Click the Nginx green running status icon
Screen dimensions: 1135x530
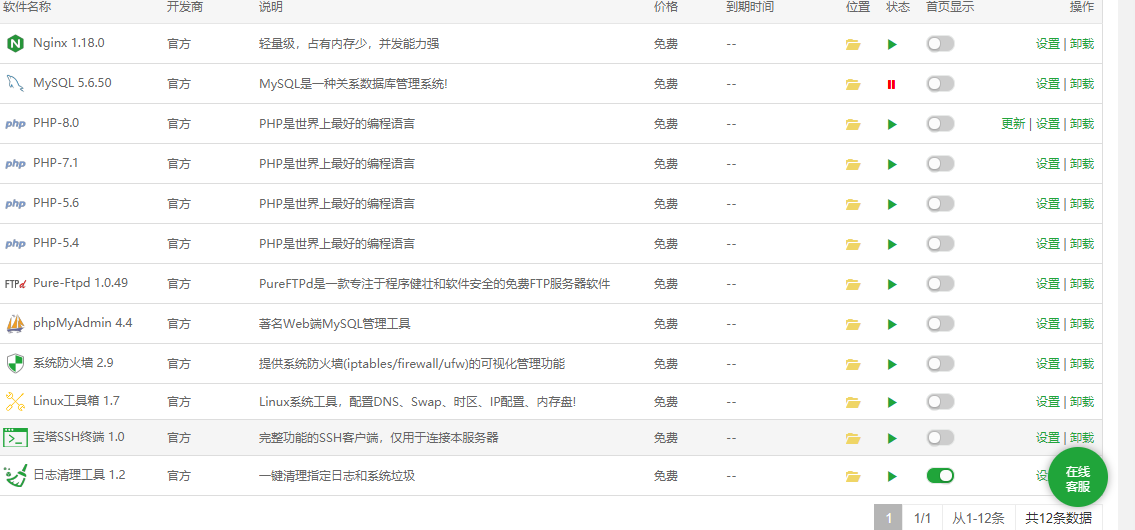pyautogui.click(x=892, y=44)
